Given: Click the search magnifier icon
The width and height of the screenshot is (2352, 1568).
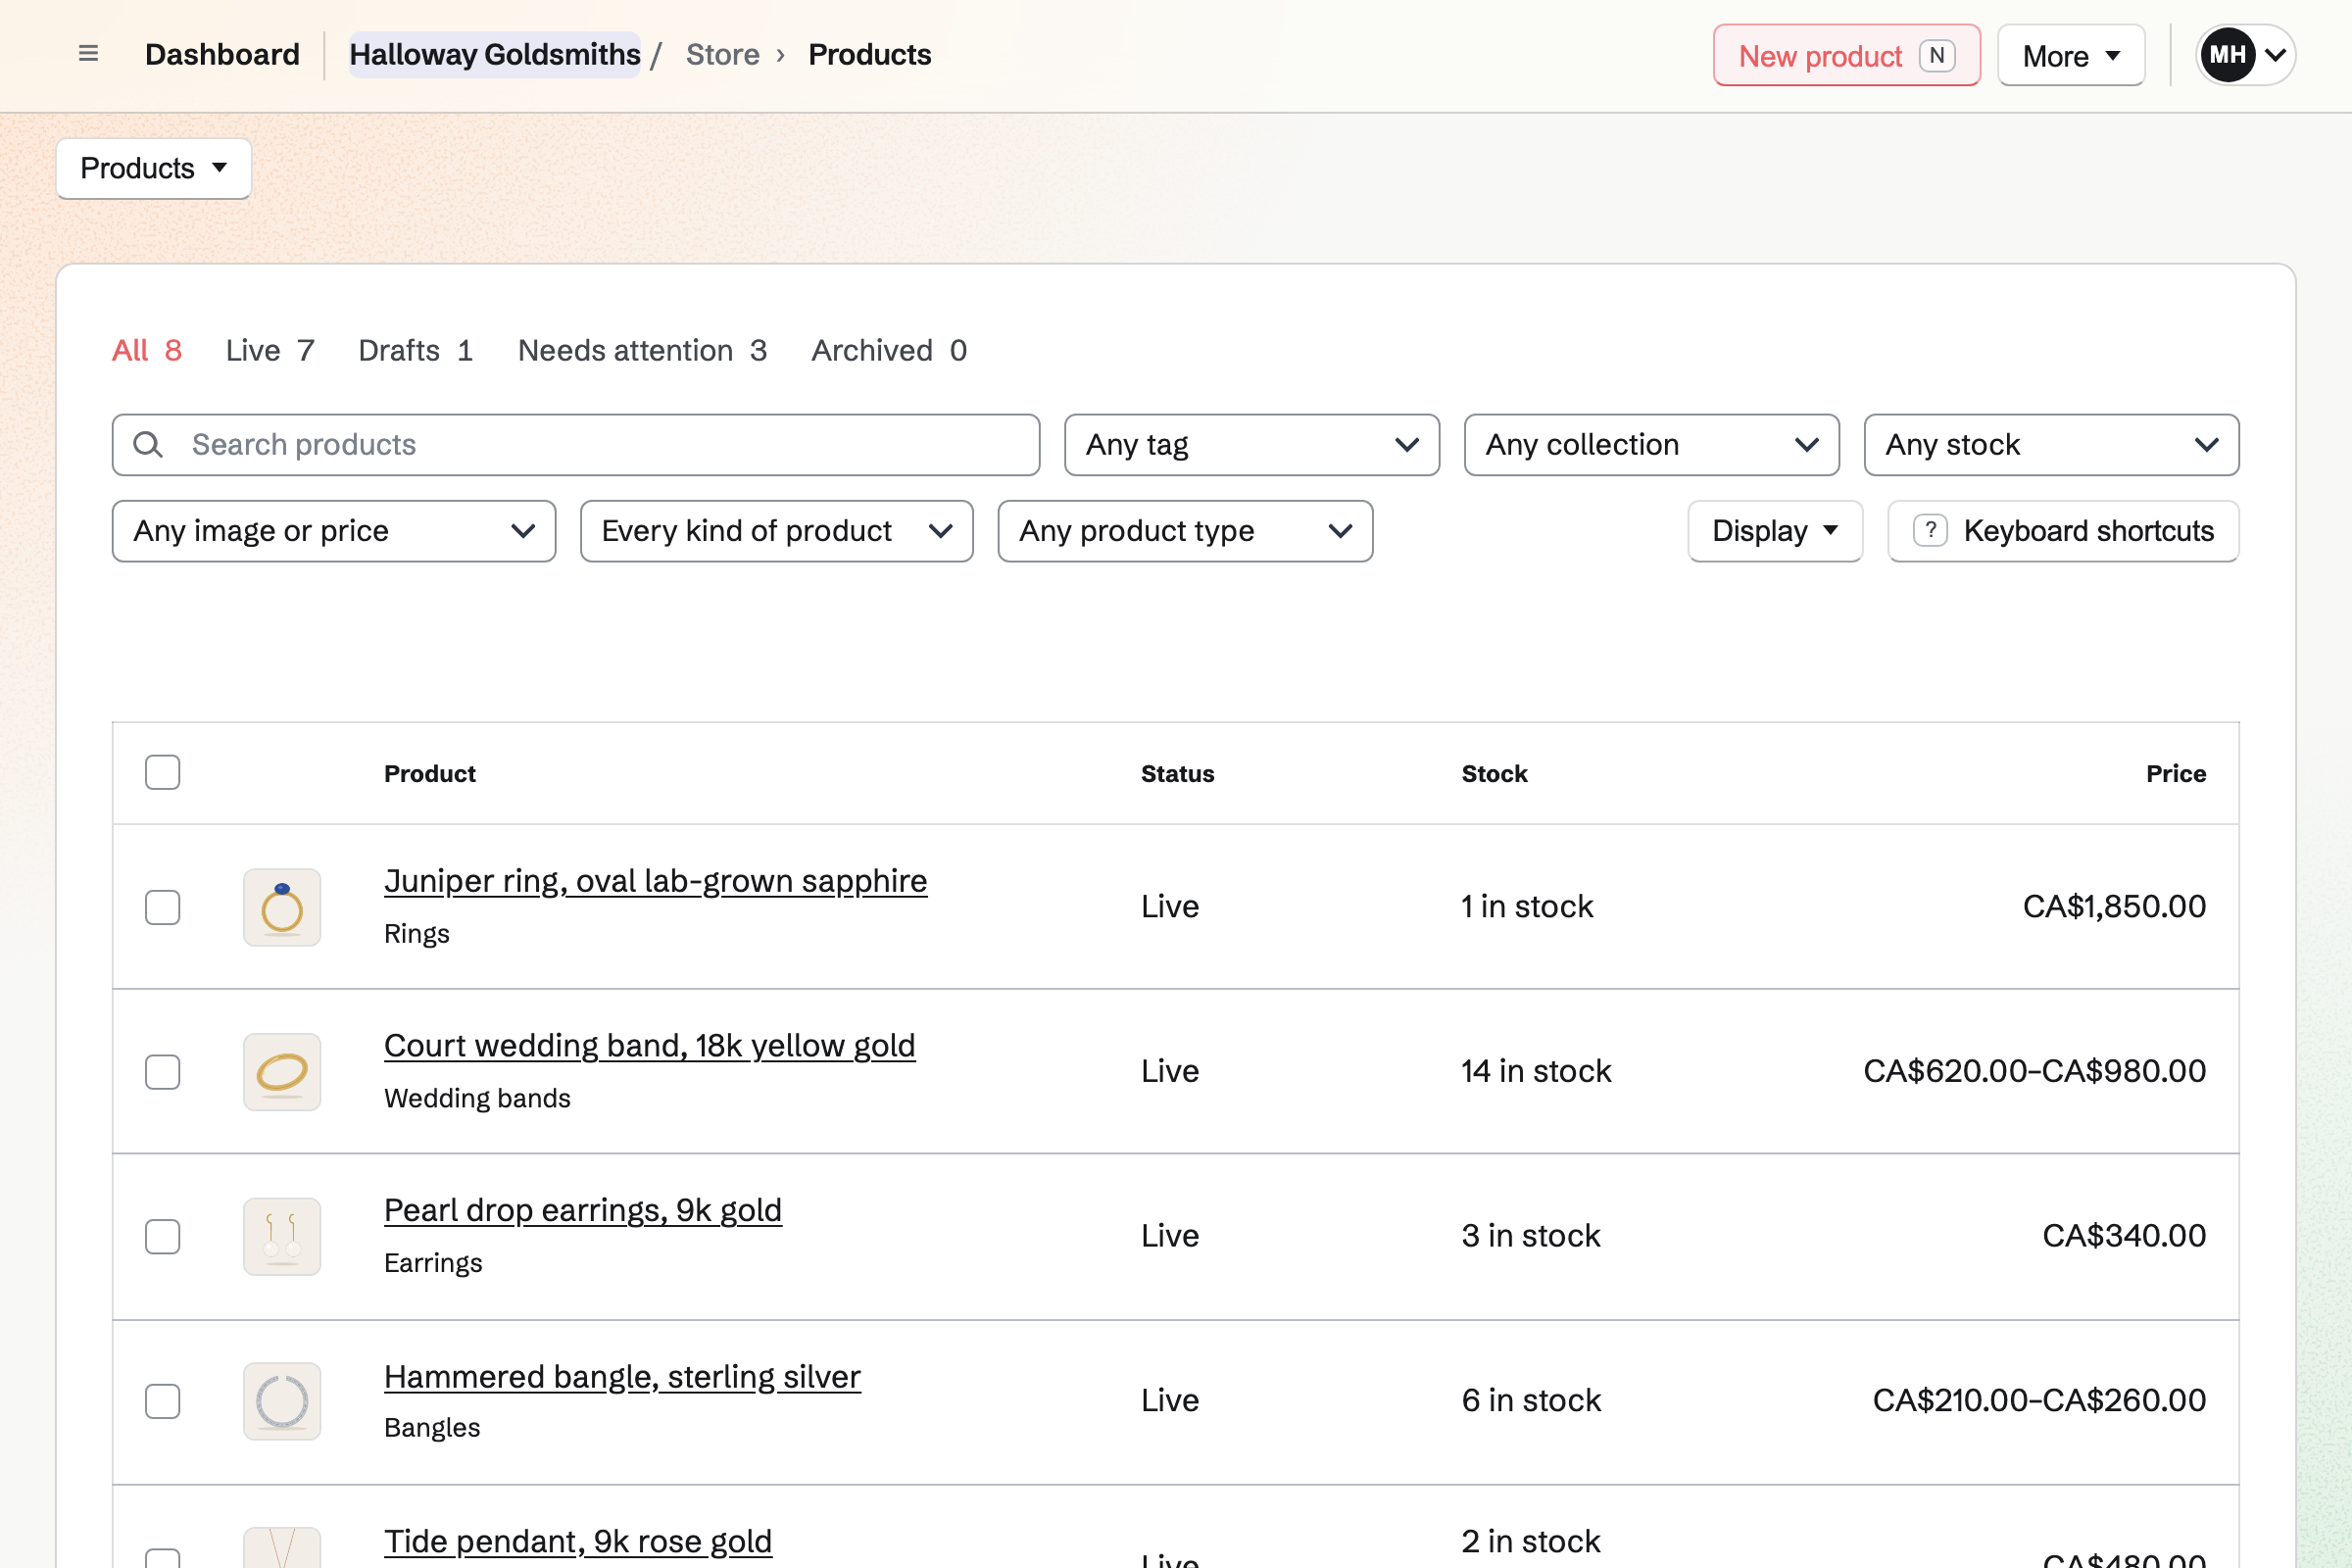Looking at the screenshot, I should pos(148,445).
